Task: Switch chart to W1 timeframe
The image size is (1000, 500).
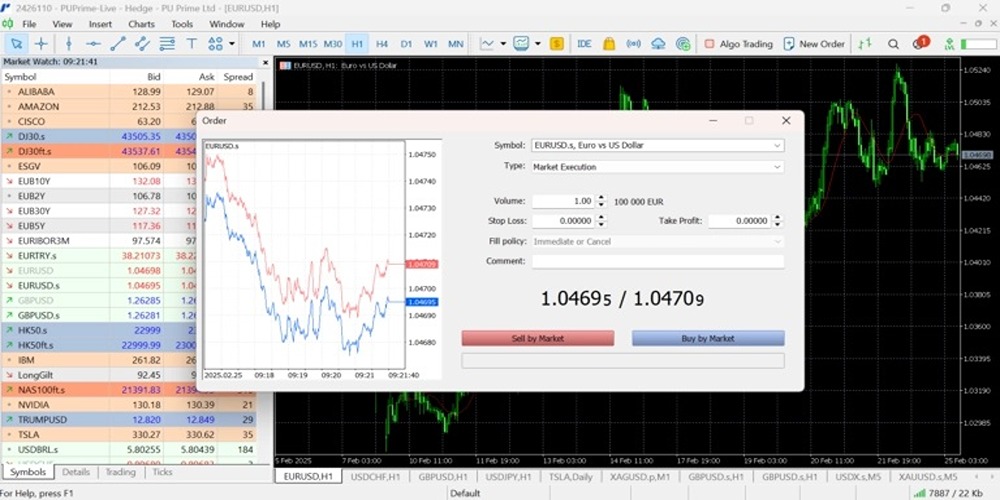Action: click(431, 44)
